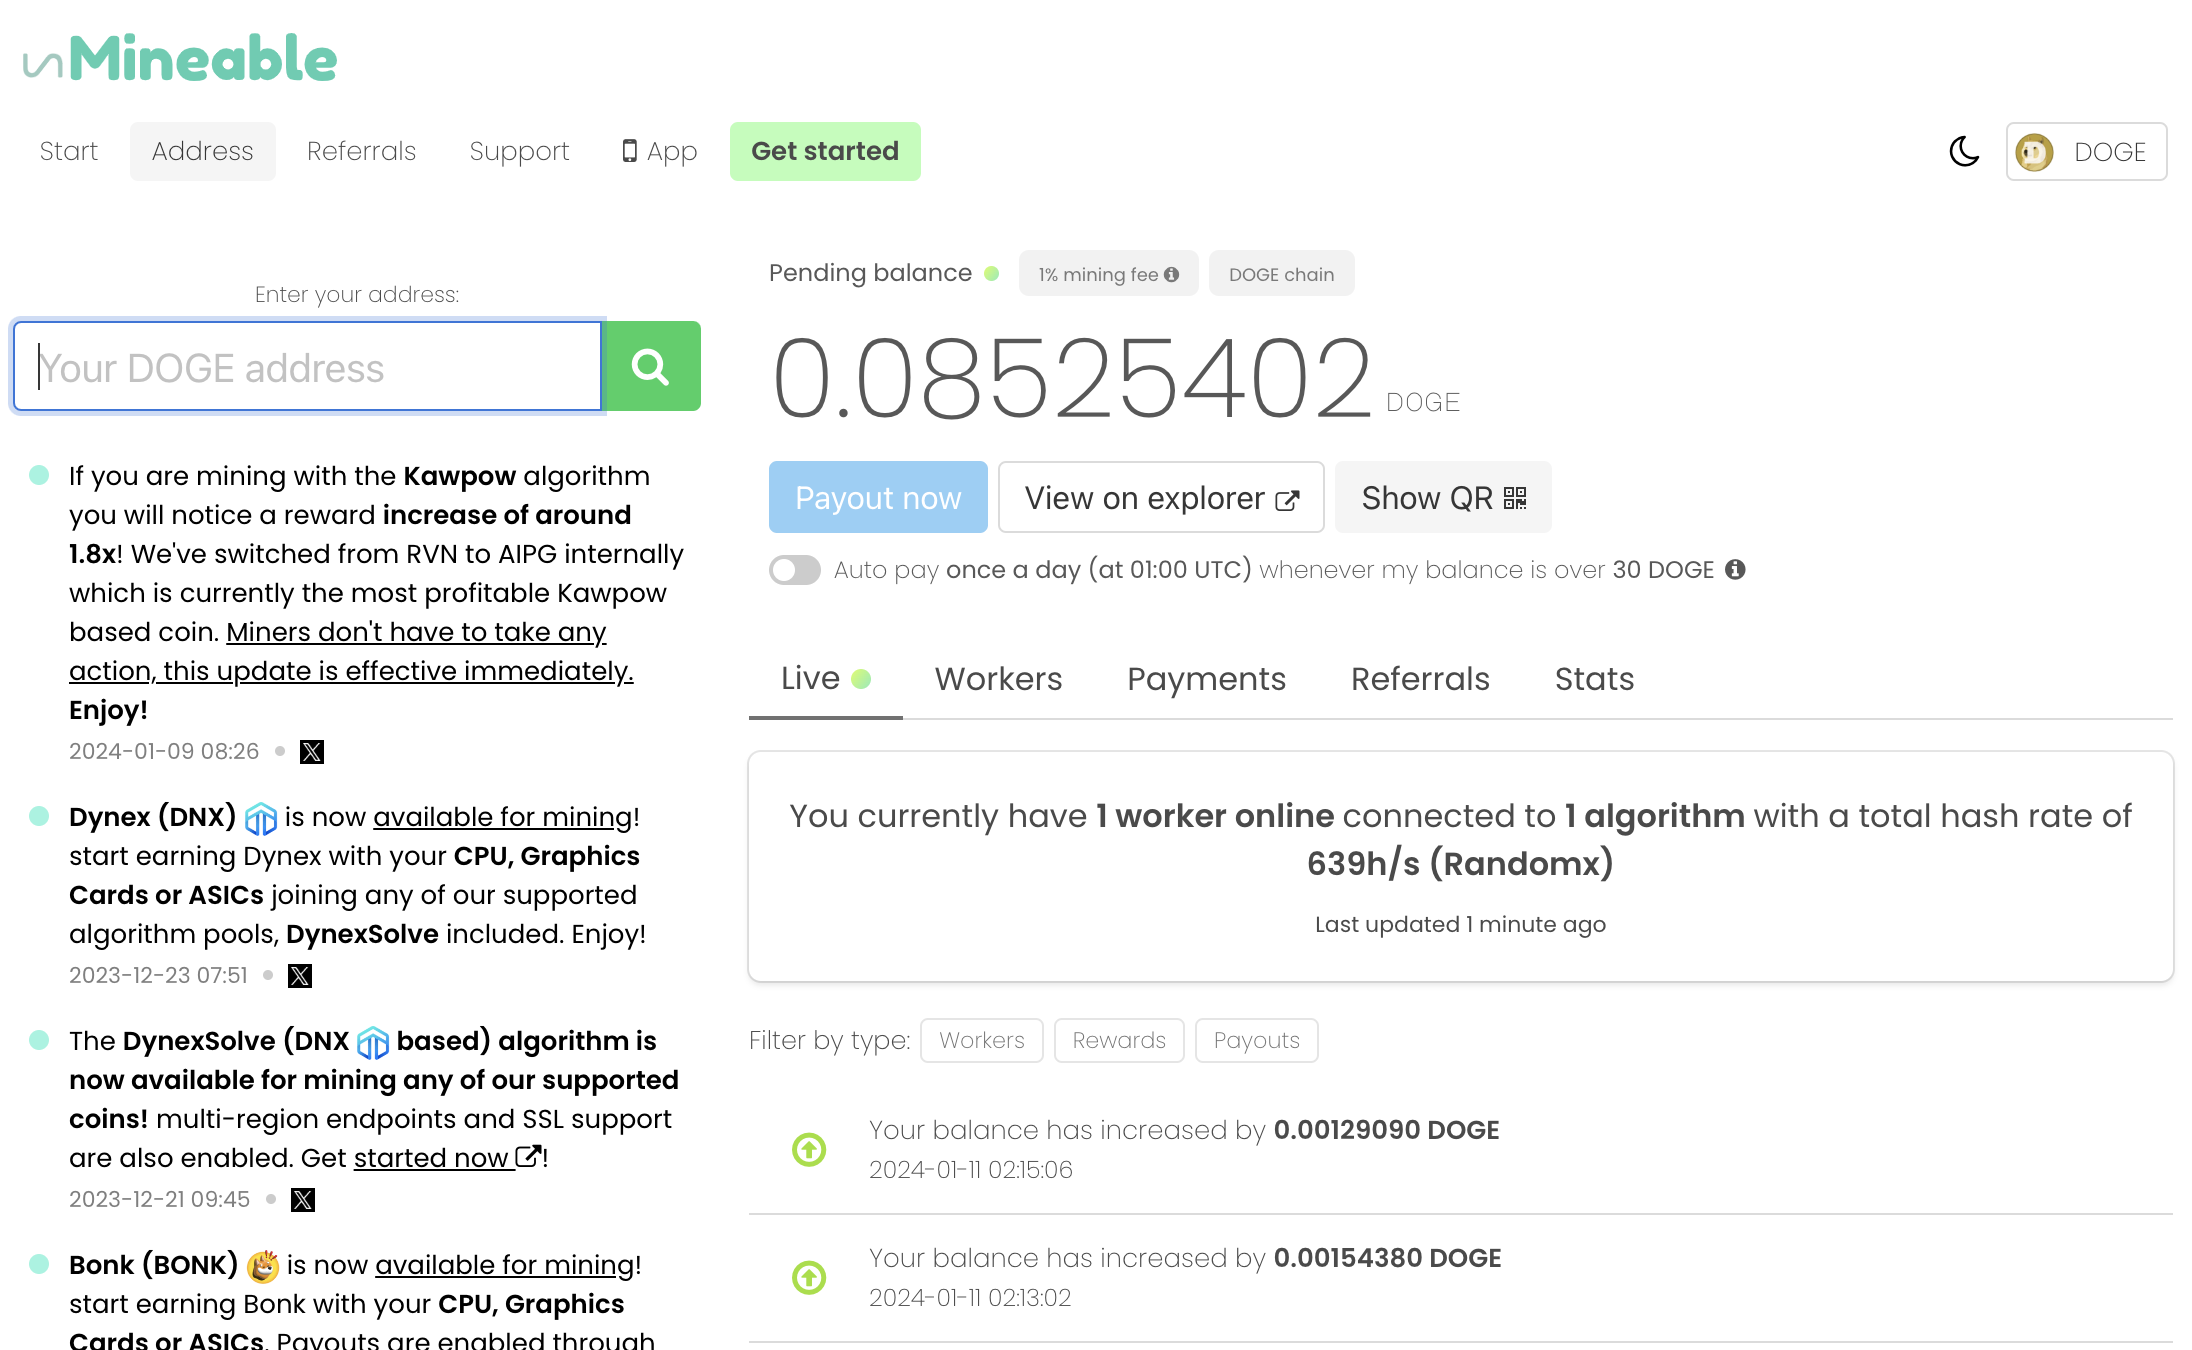The height and width of the screenshot is (1350, 2192).
Task: Click the Get started button
Action: click(x=825, y=152)
